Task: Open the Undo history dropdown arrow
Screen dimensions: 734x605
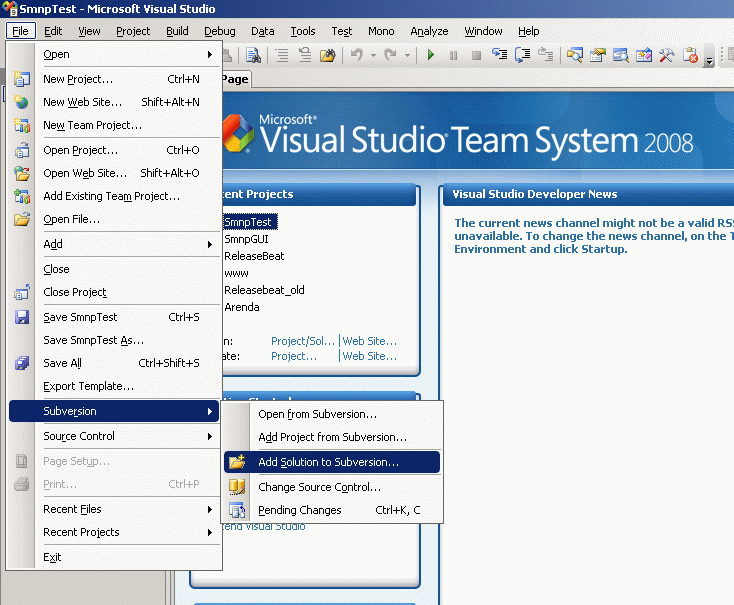Action: [373, 55]
